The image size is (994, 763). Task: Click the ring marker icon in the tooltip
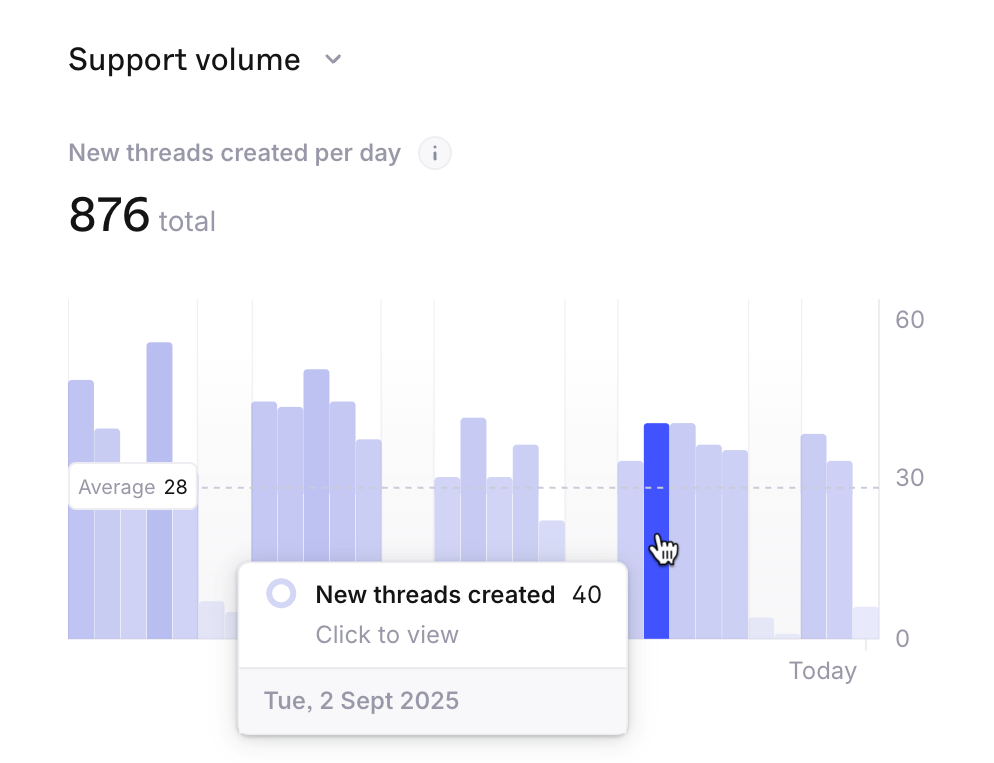(x=282, y=594)
